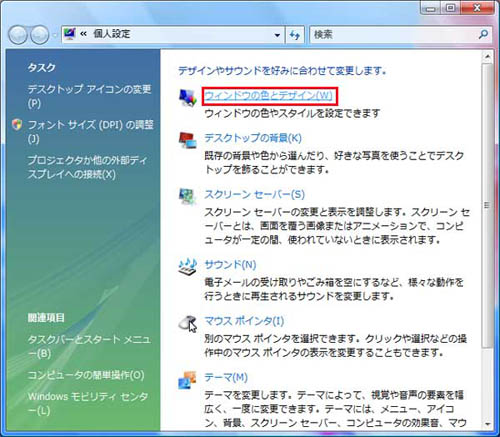Open the マウス ポインタ(I) link
Screen dimensions: 500x437
pyautogui.click(x=244, y=321)
